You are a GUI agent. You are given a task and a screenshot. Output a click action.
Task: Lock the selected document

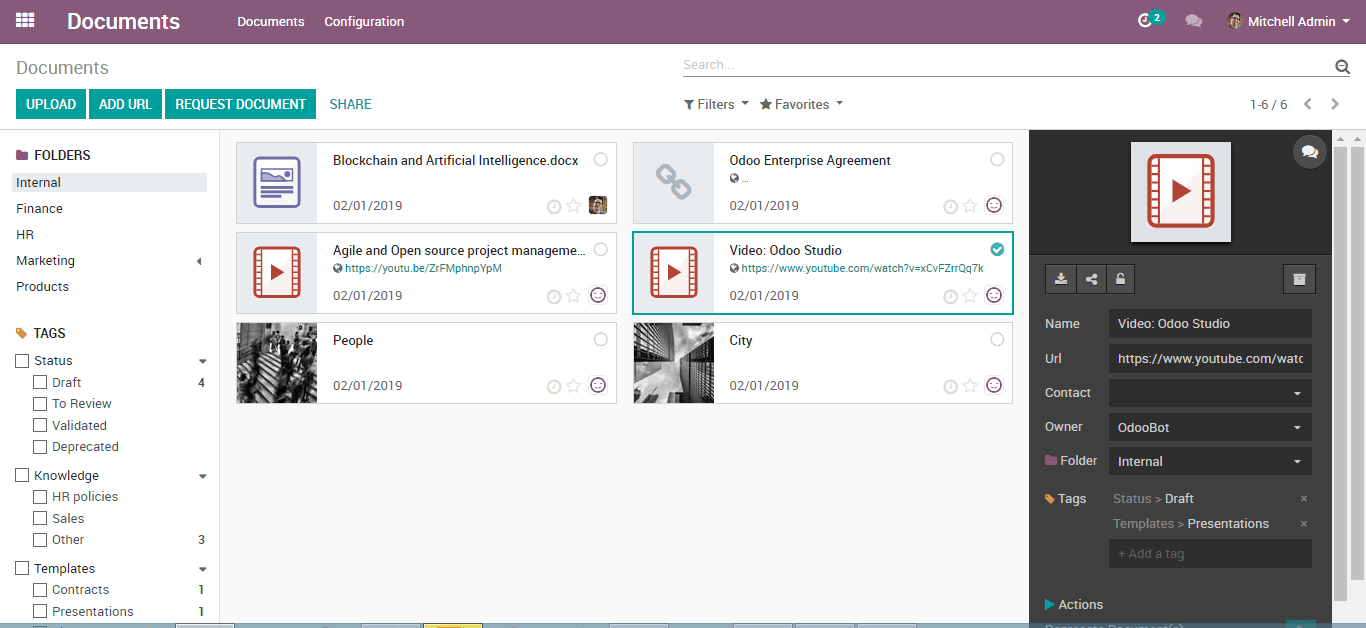click(x=1120, y=279)
